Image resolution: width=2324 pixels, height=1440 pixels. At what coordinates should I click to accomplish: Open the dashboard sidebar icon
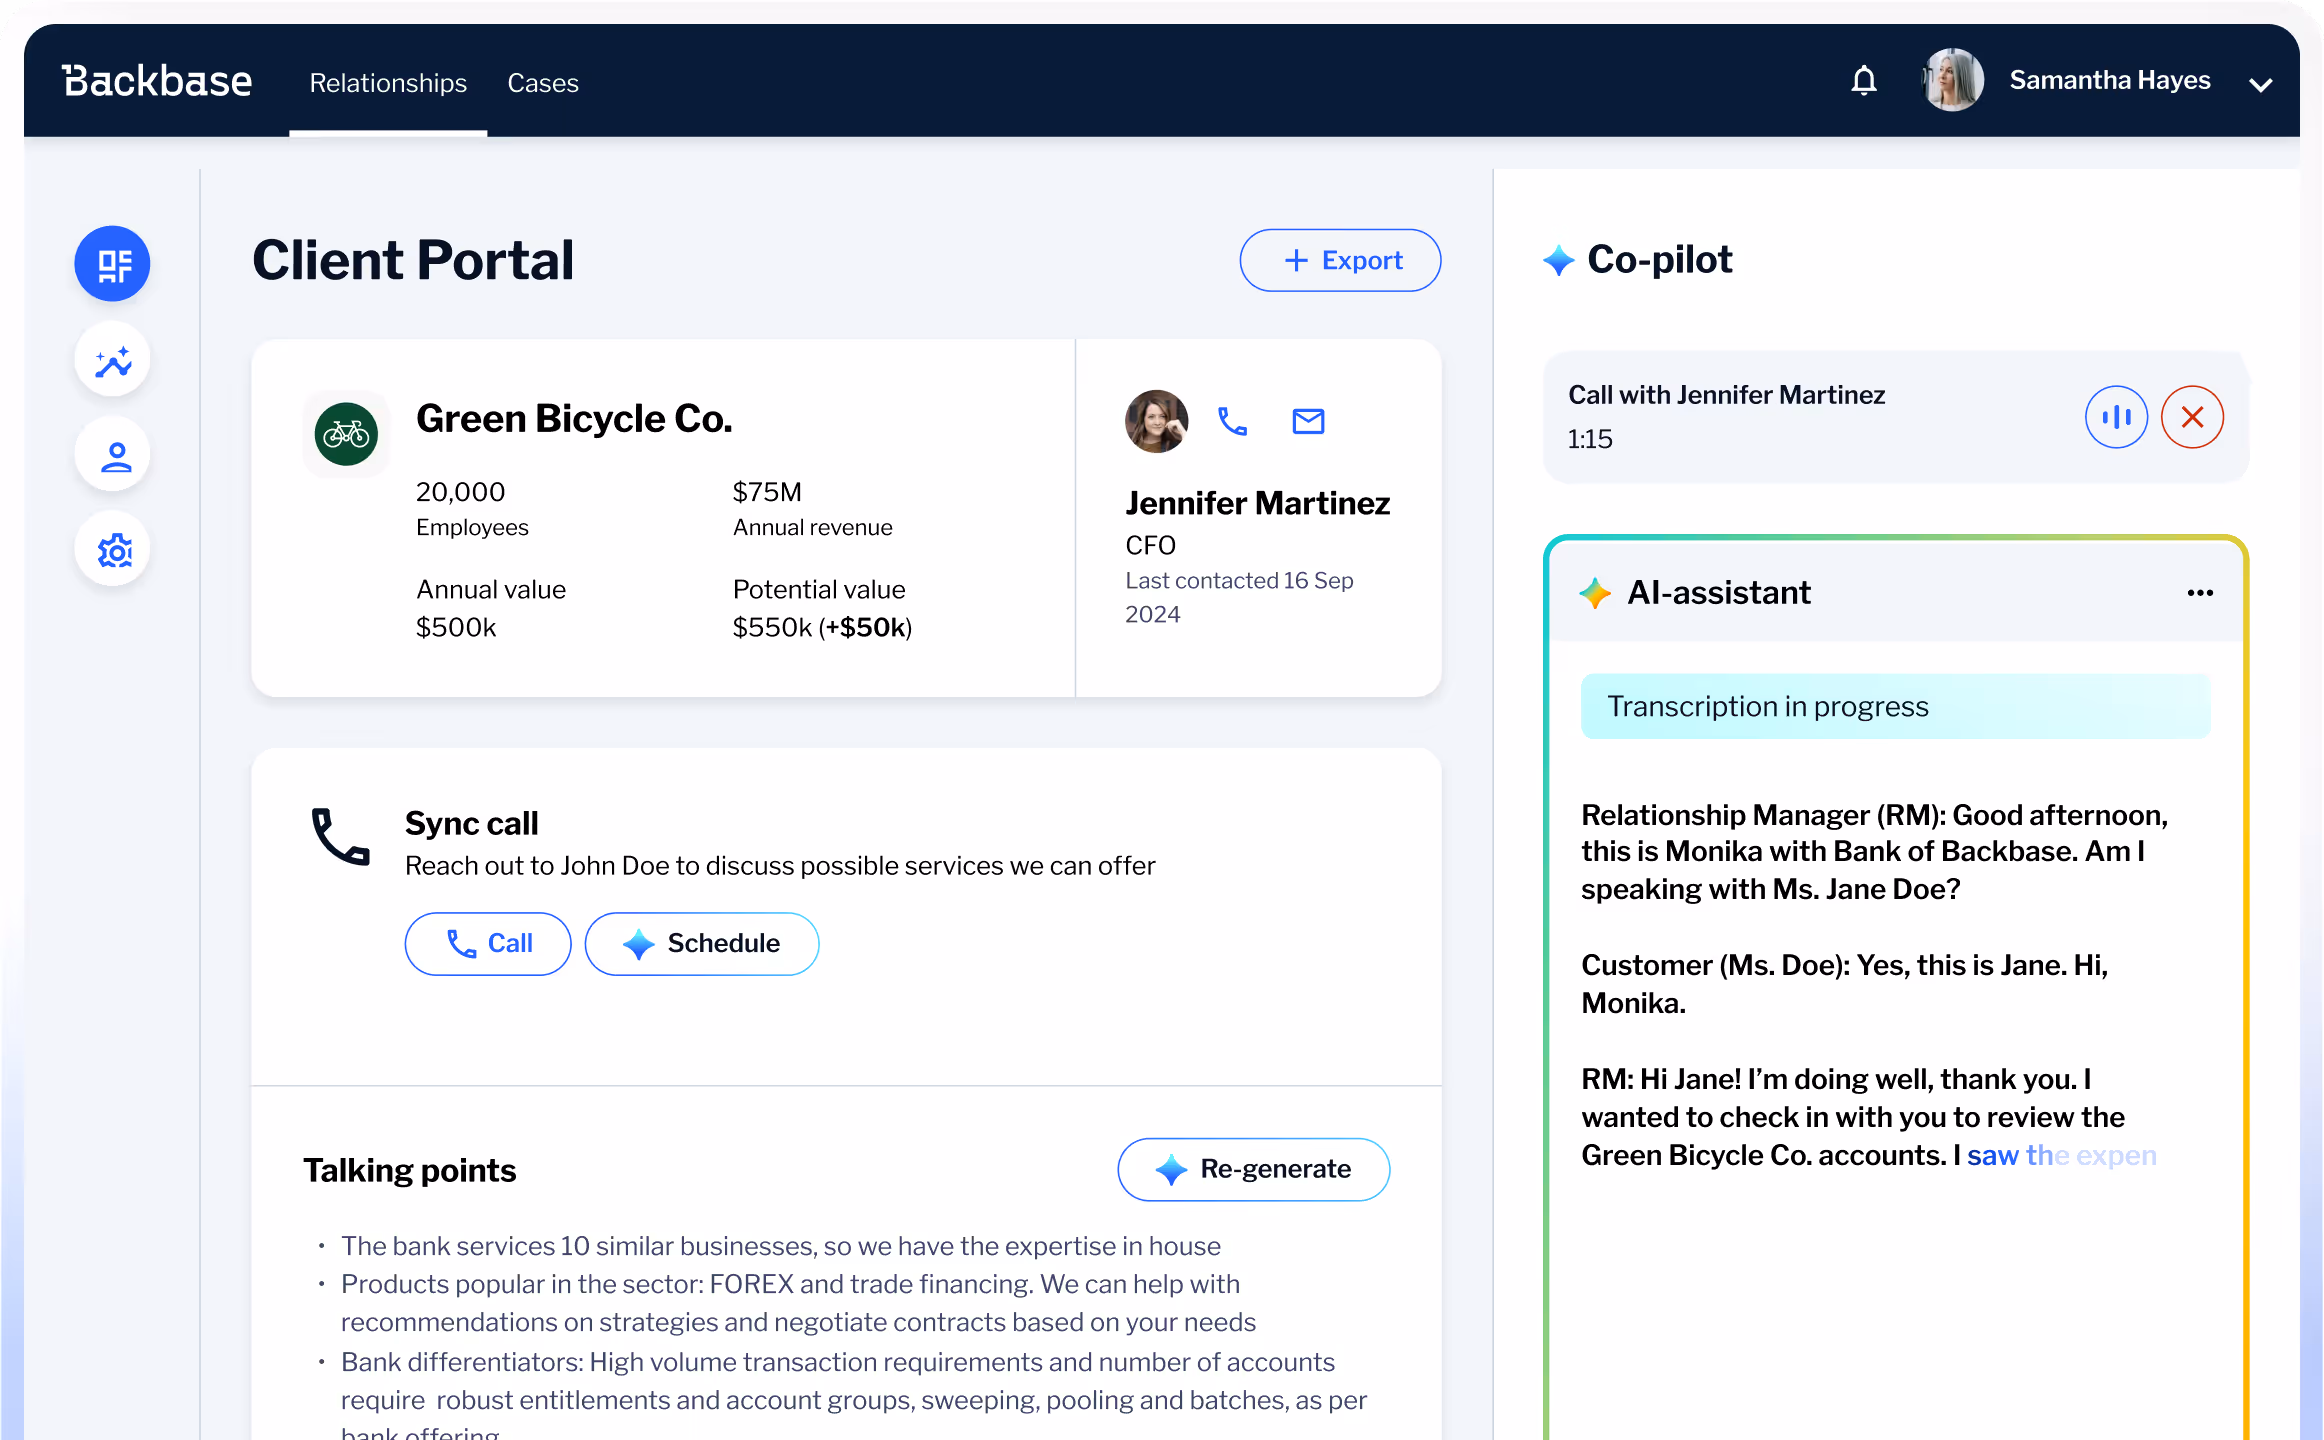point(113,264)
